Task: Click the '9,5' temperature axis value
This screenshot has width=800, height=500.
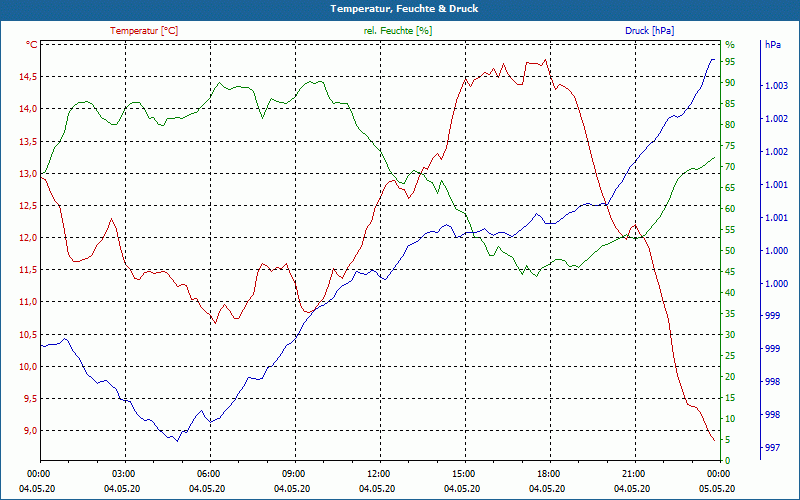Action: pos(30,399)
